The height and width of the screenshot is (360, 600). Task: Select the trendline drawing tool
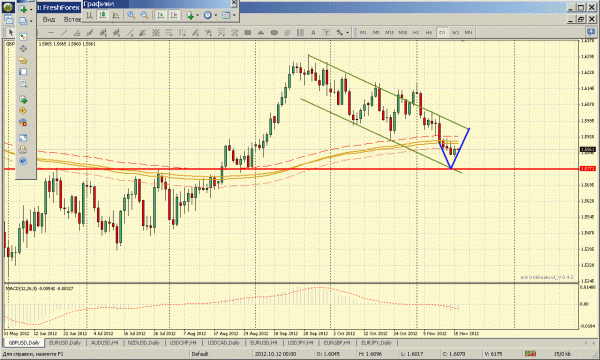pos(64,33)
